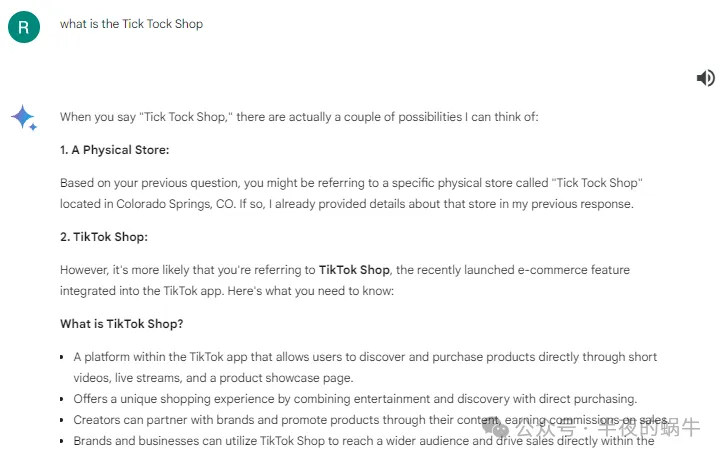Click the 'Colorado Springs, CO' text
The width and height of the screenshot is (724, 457).
tap(175, 204)
